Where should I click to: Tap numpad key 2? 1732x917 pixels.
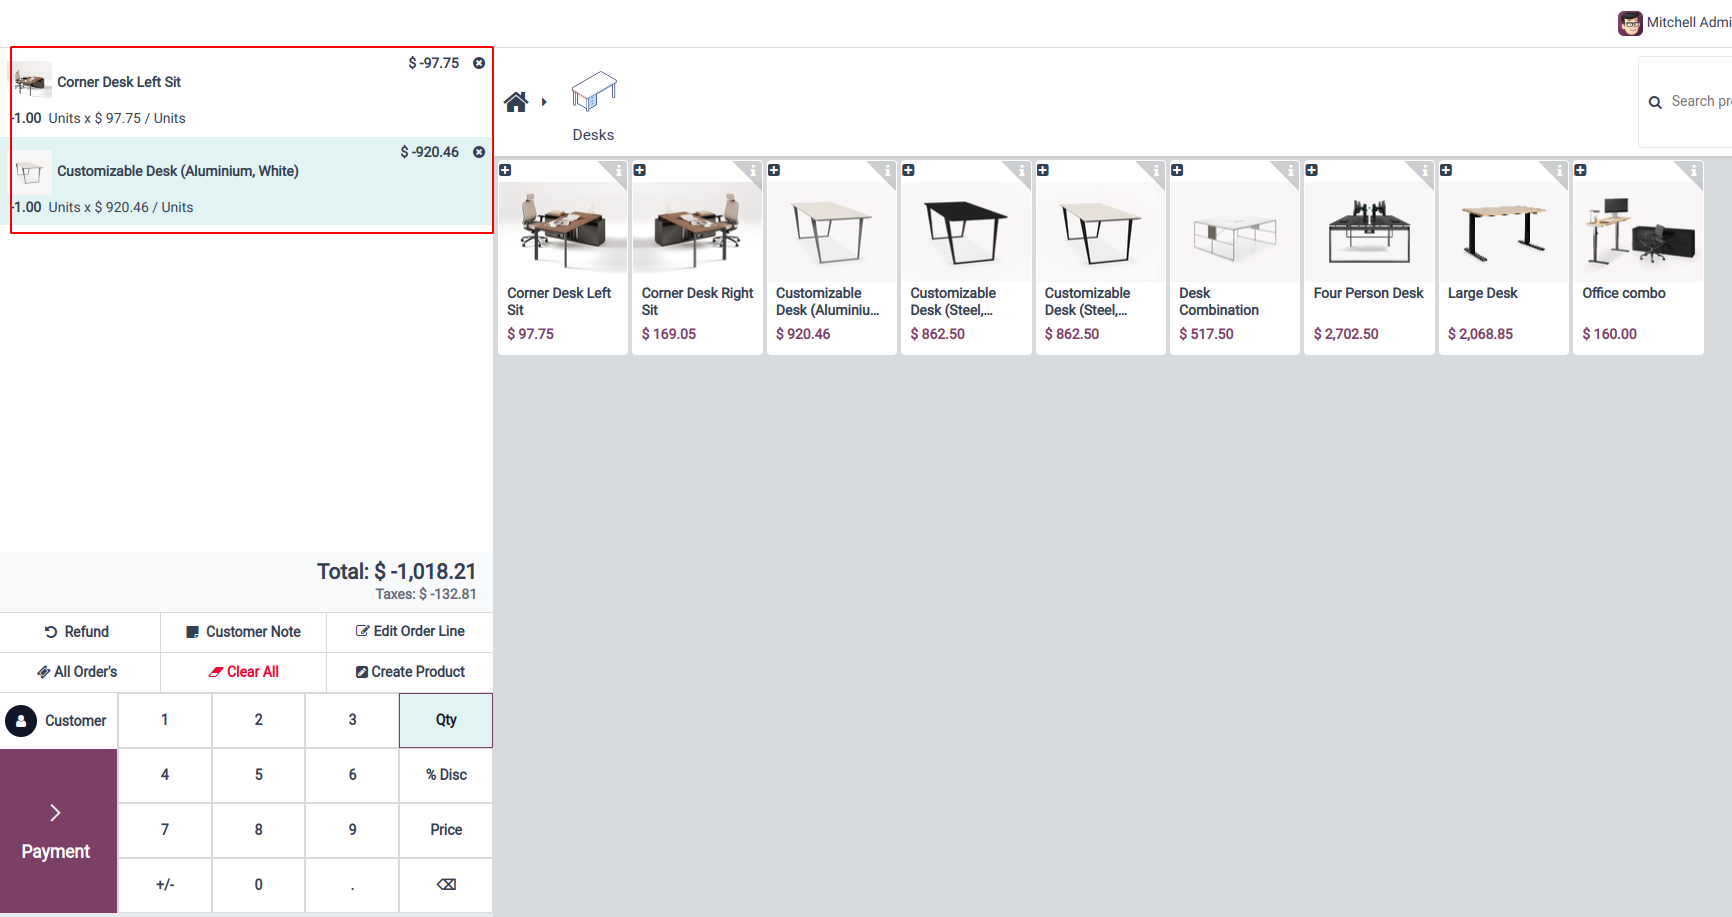pos(258,720)
